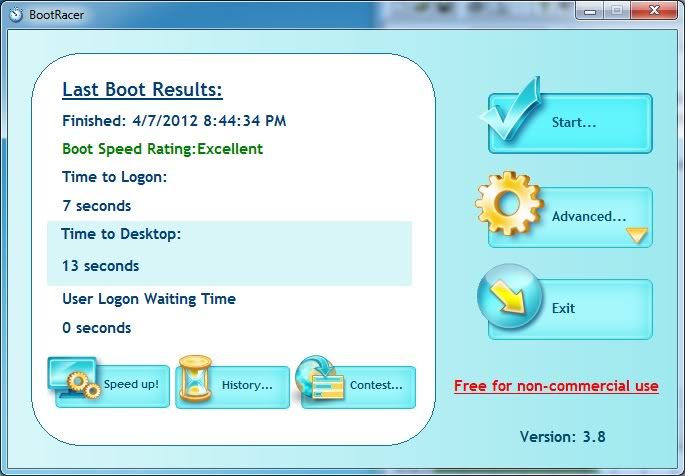Image resolution: width=685 pixels, height=476 pixels.
Task: Click the golden gear icon on Advanced
Action: click(x=509, y=204)
